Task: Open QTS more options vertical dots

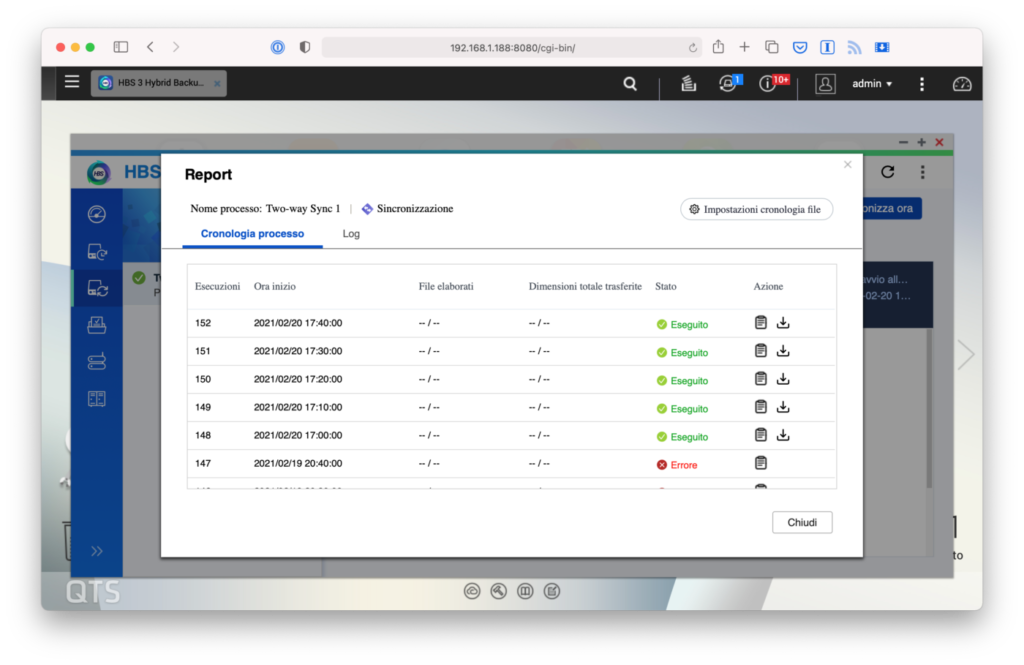Action: click(922, 84)
